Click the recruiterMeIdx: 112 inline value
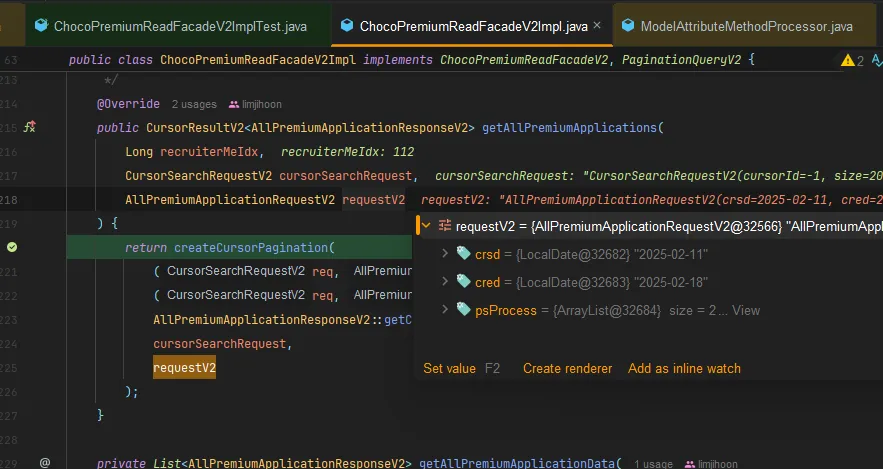 (347, 152)
